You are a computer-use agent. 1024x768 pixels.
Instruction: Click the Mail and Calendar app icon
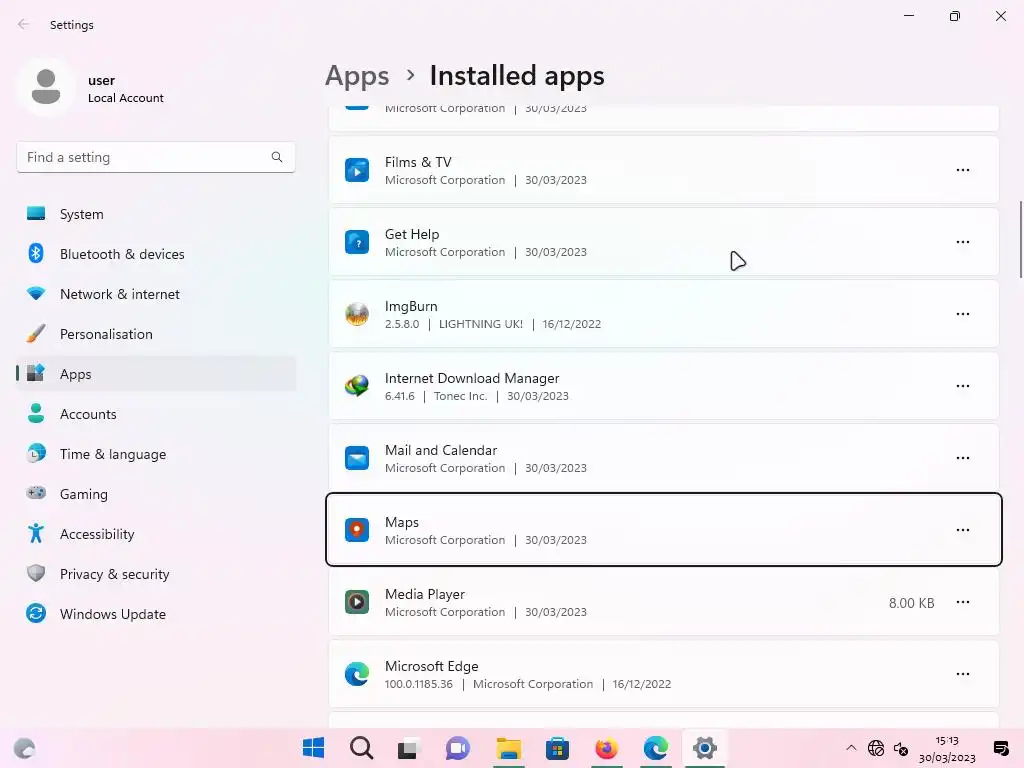[x=357, y=458]
